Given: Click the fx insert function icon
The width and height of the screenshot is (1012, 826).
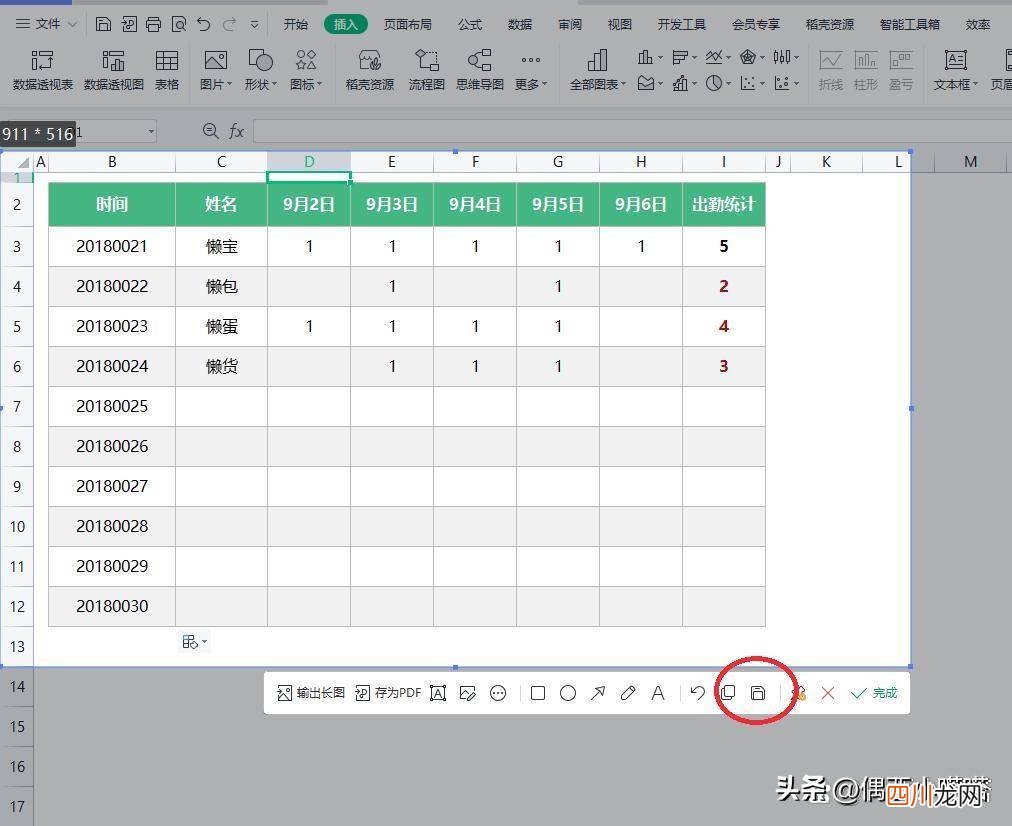Looking at the screenshot, I should tap(236, 132).
